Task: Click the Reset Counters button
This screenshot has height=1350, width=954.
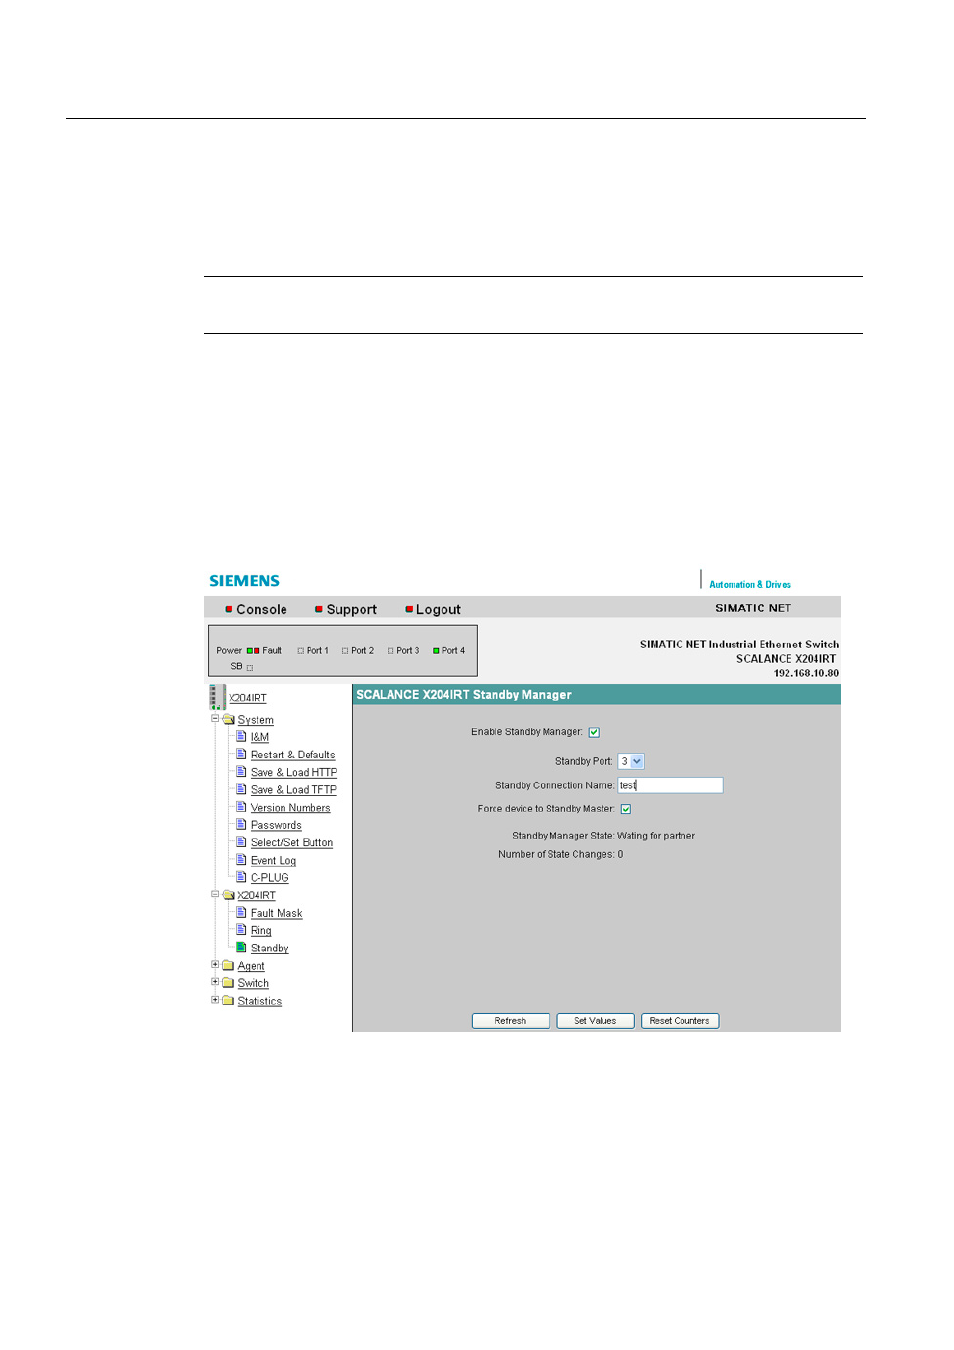Action: (x=680, y=1021)
